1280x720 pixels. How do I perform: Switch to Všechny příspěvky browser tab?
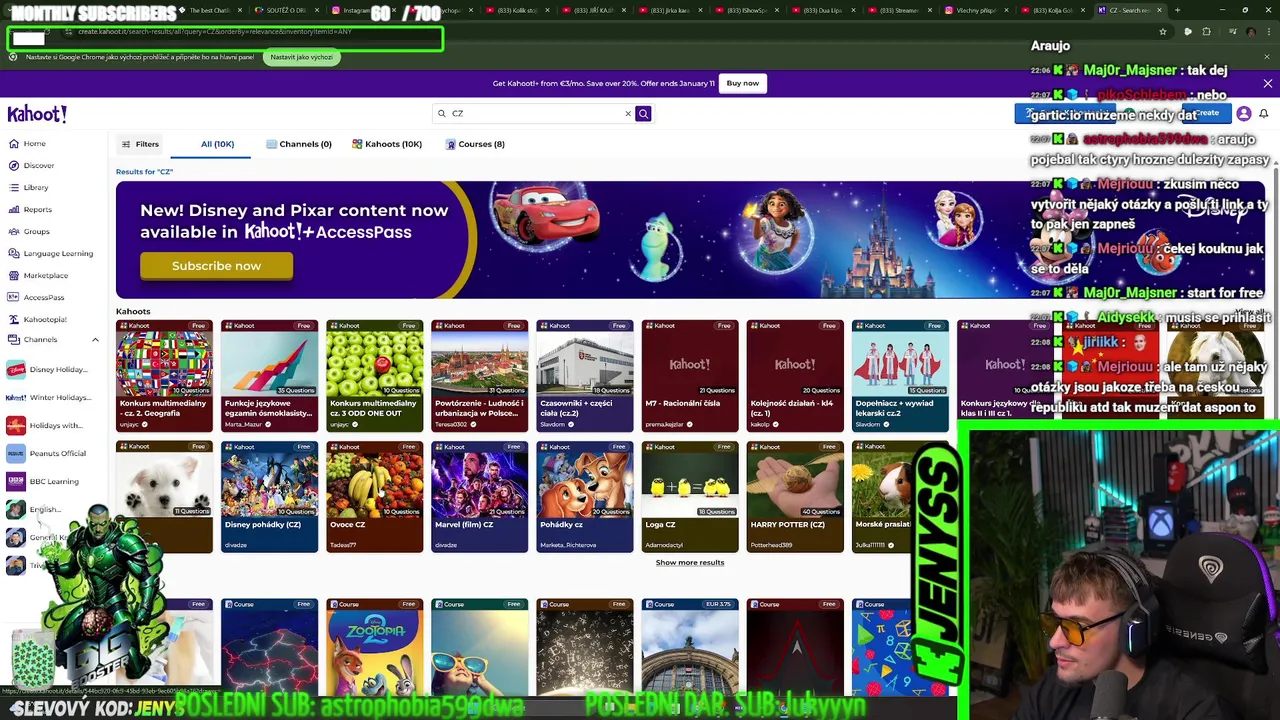[976, 10]
